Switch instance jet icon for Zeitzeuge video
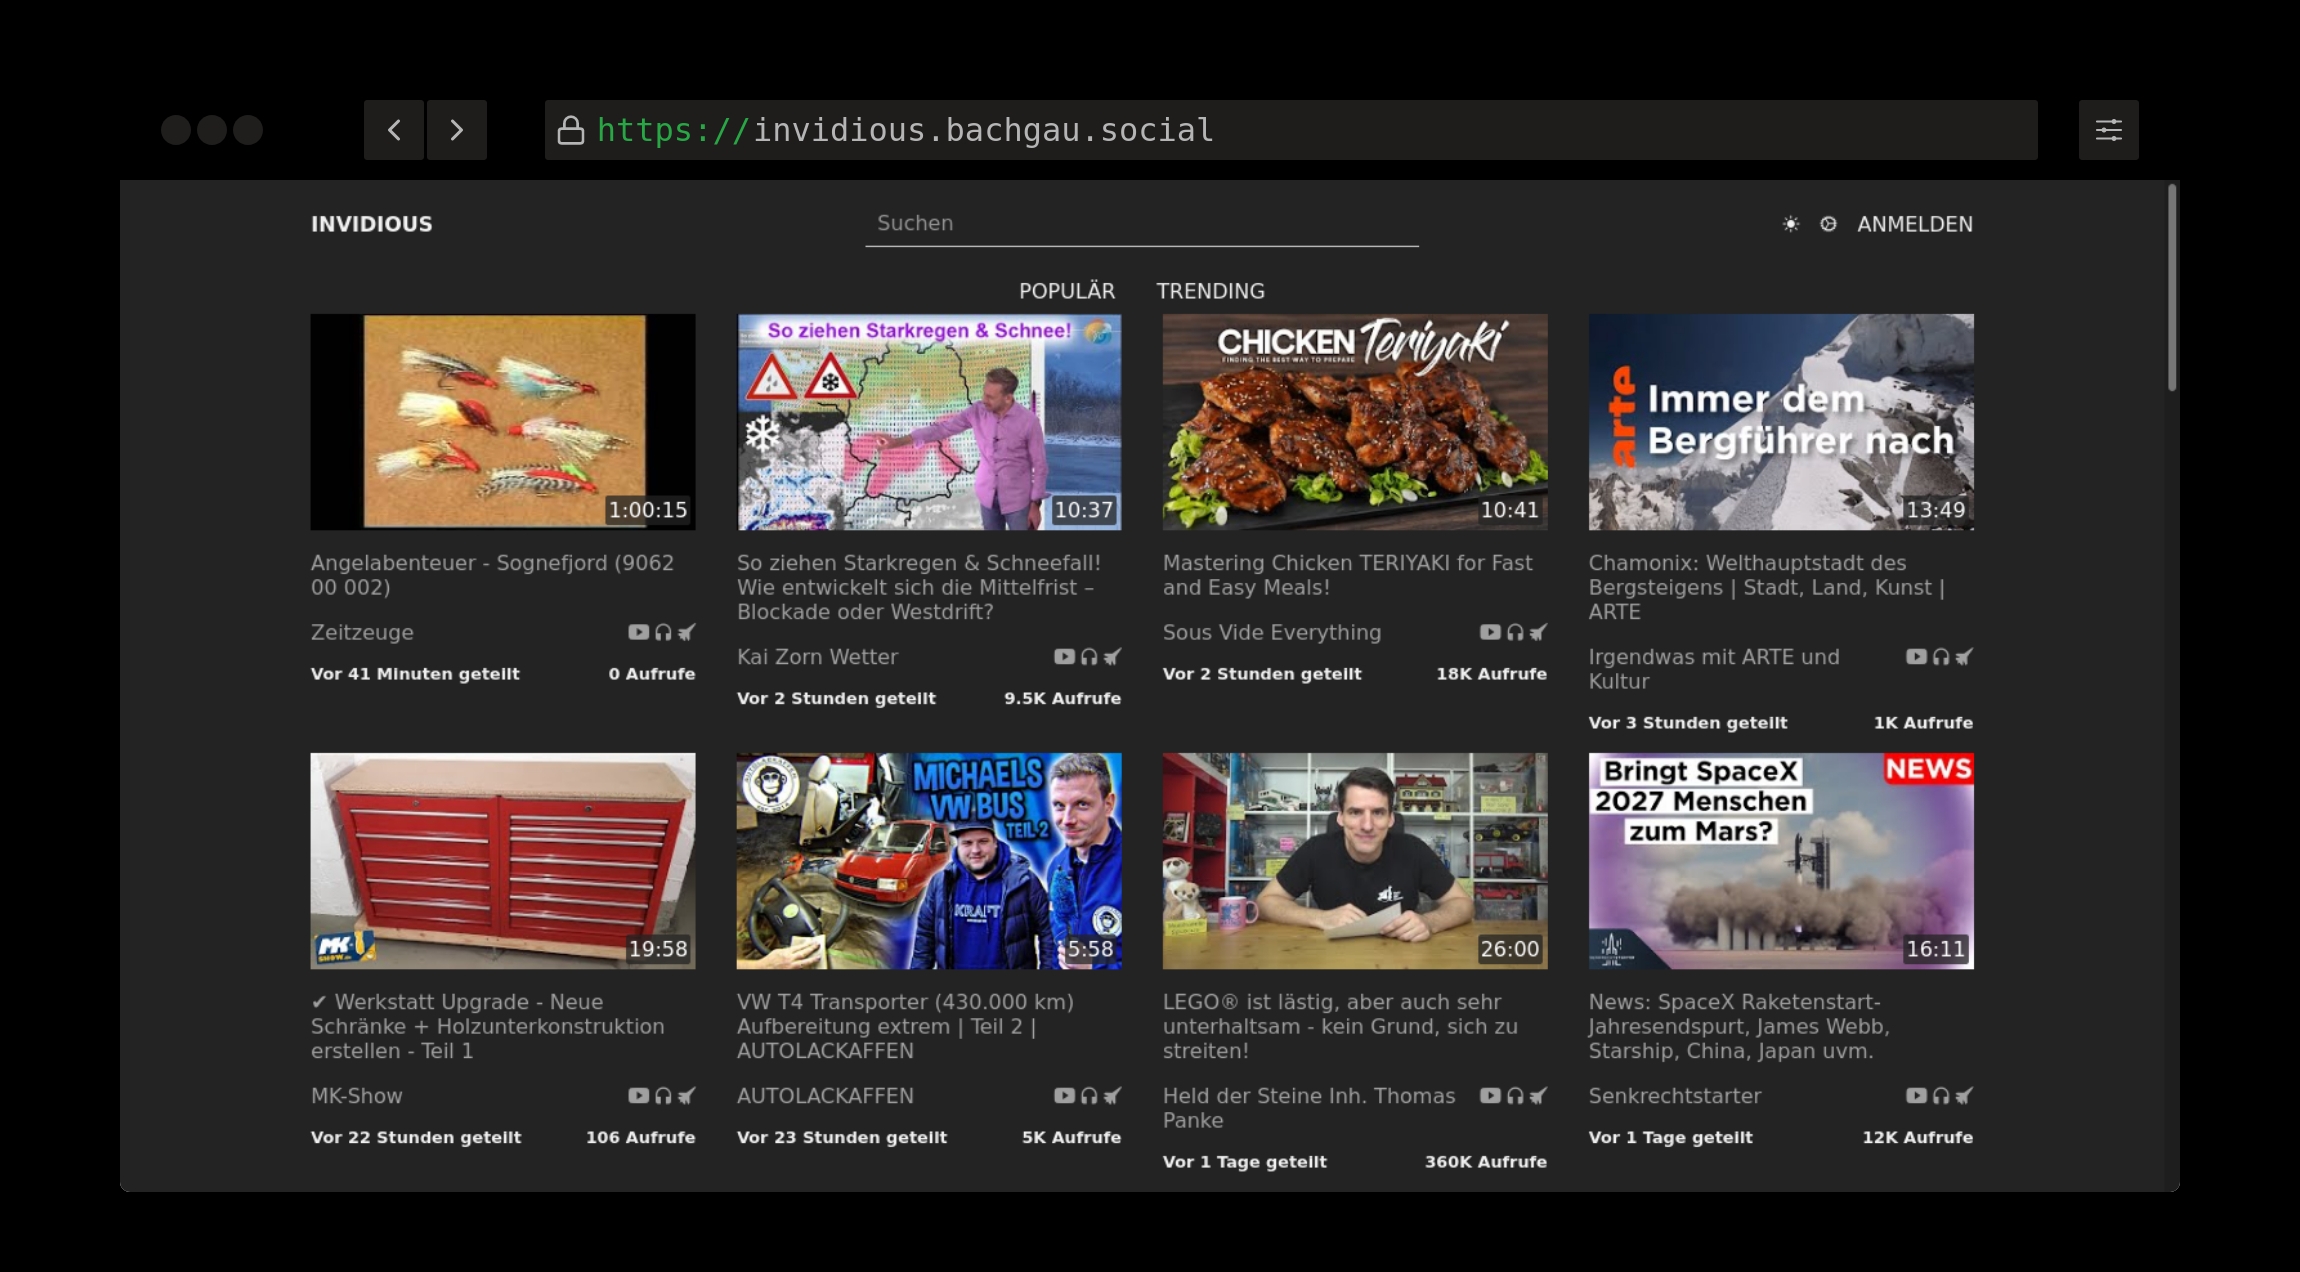Image resolution: width=2300 pixels, height=1272 pixels. pyautogui.click(x=686, y=632)
